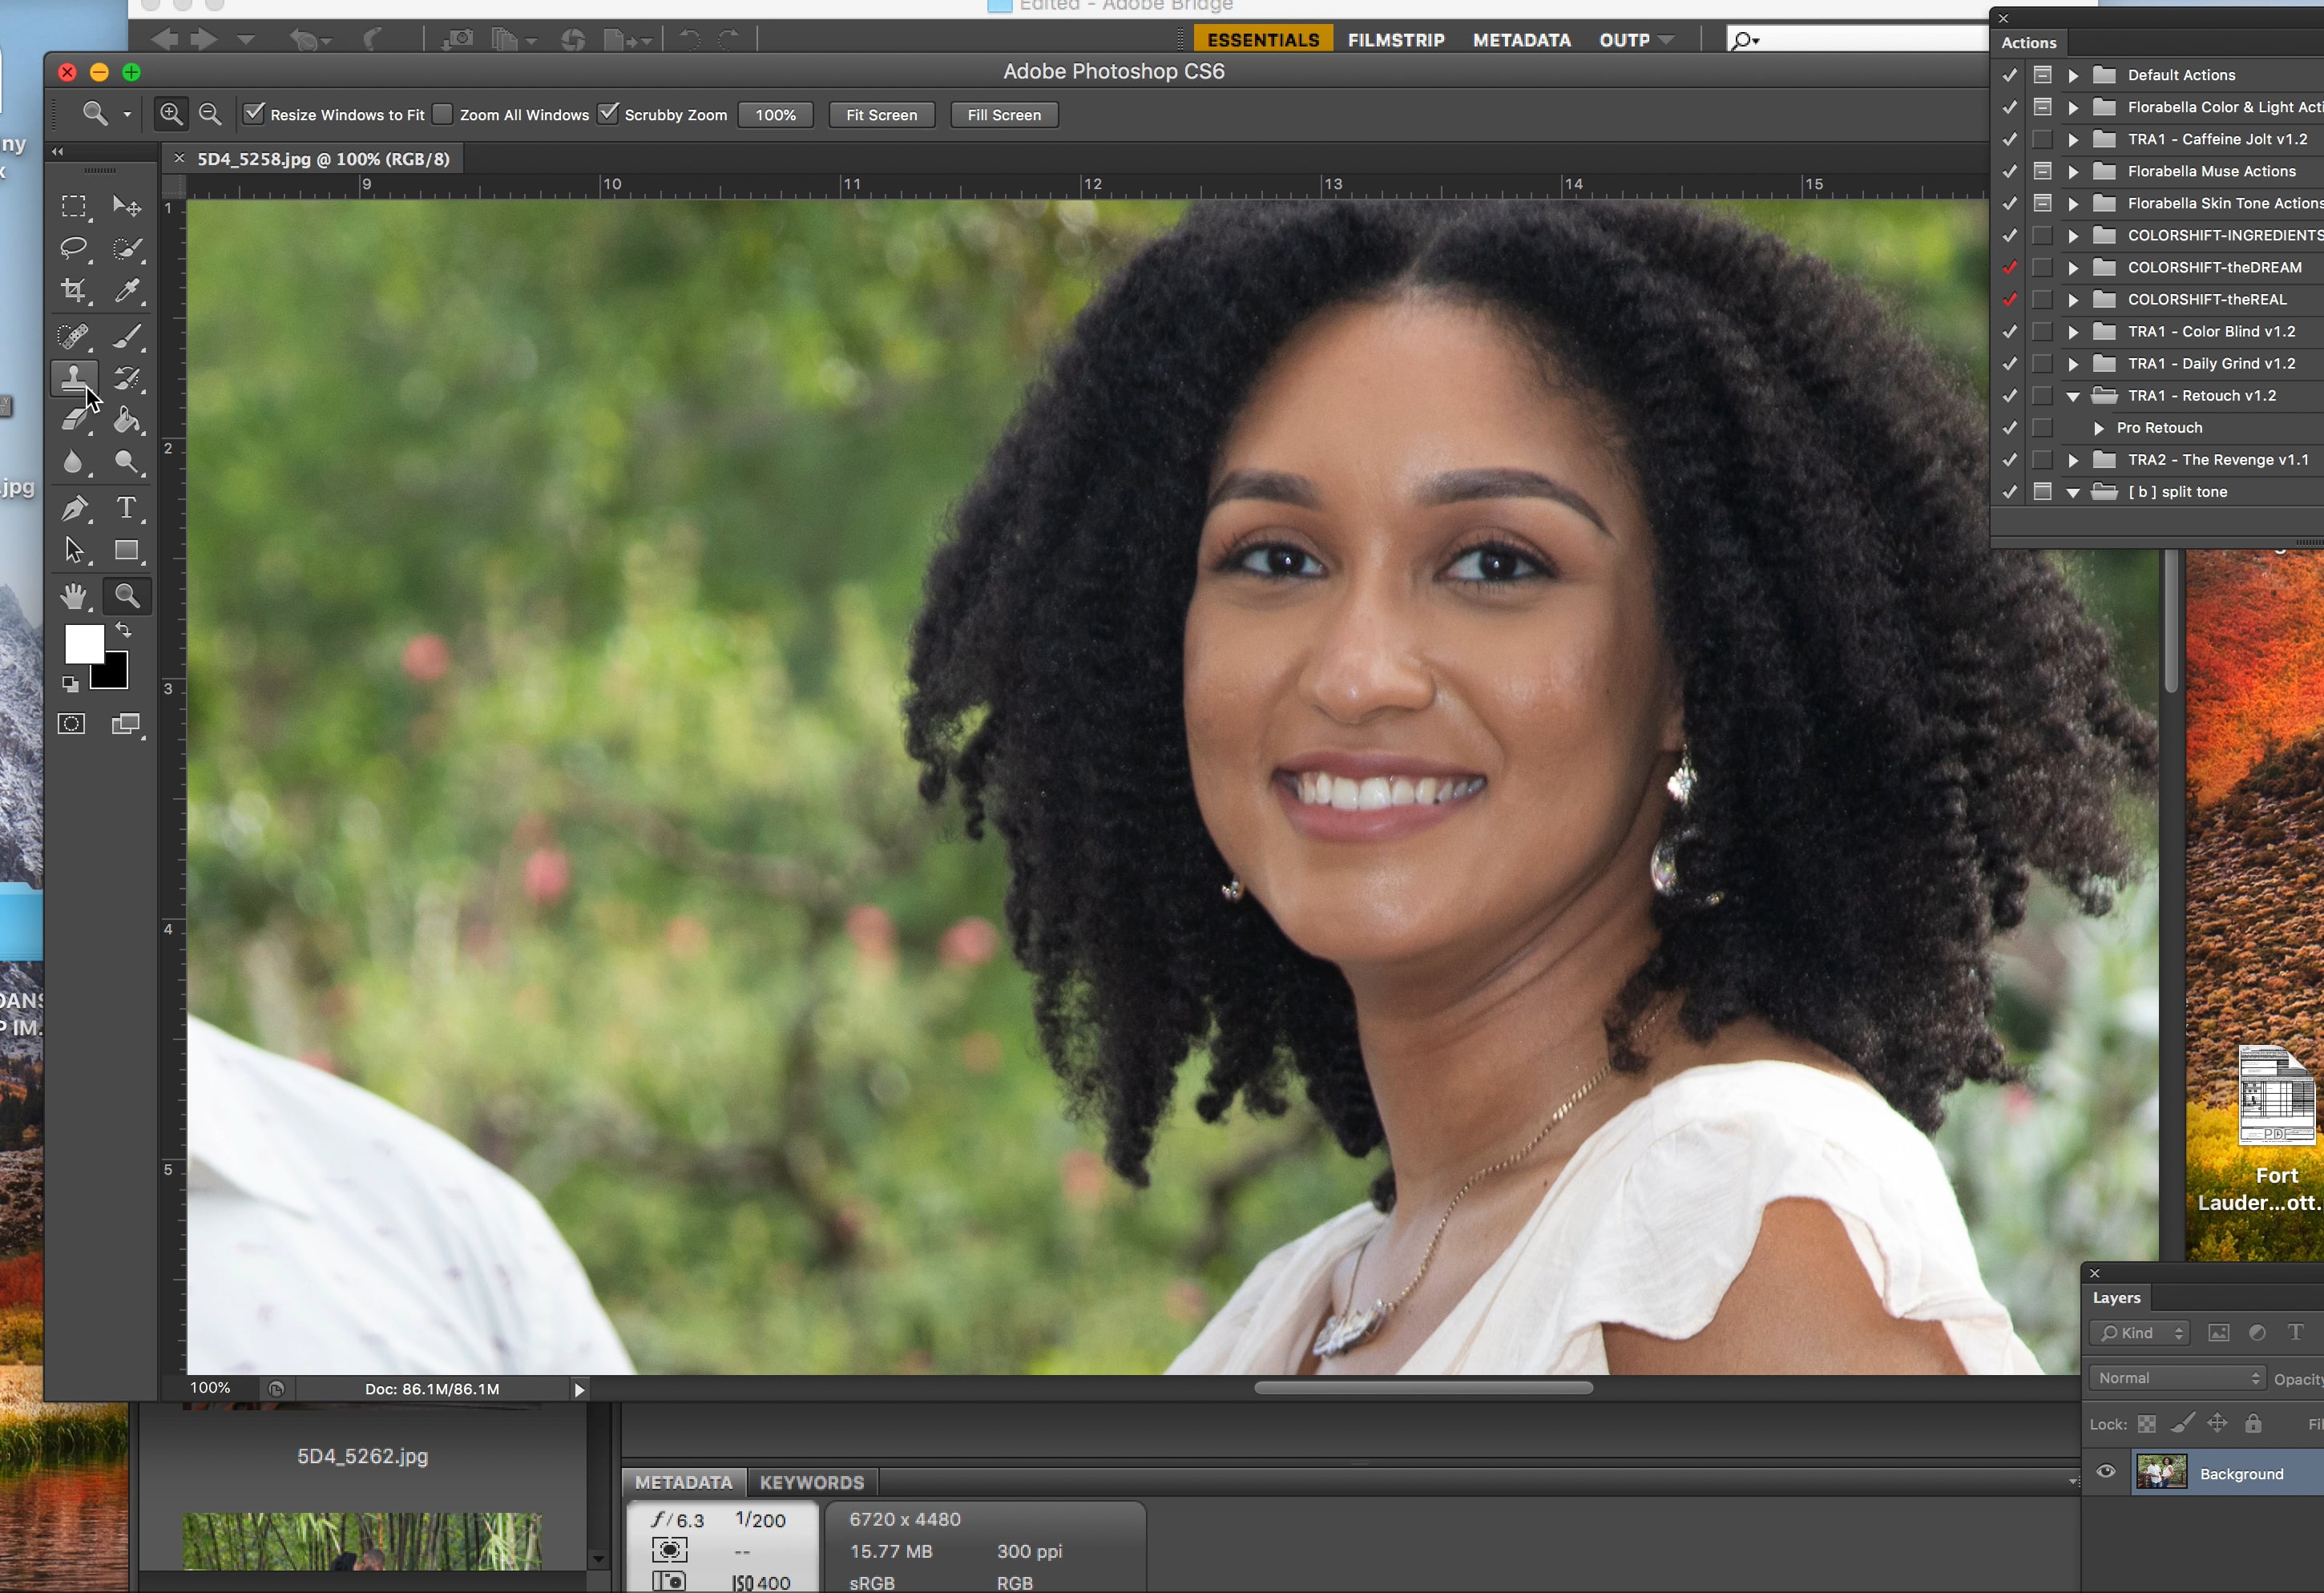This screenshot has width=2324, height=1593.
Task: Select the Pen tool
Action: point(74,508)
